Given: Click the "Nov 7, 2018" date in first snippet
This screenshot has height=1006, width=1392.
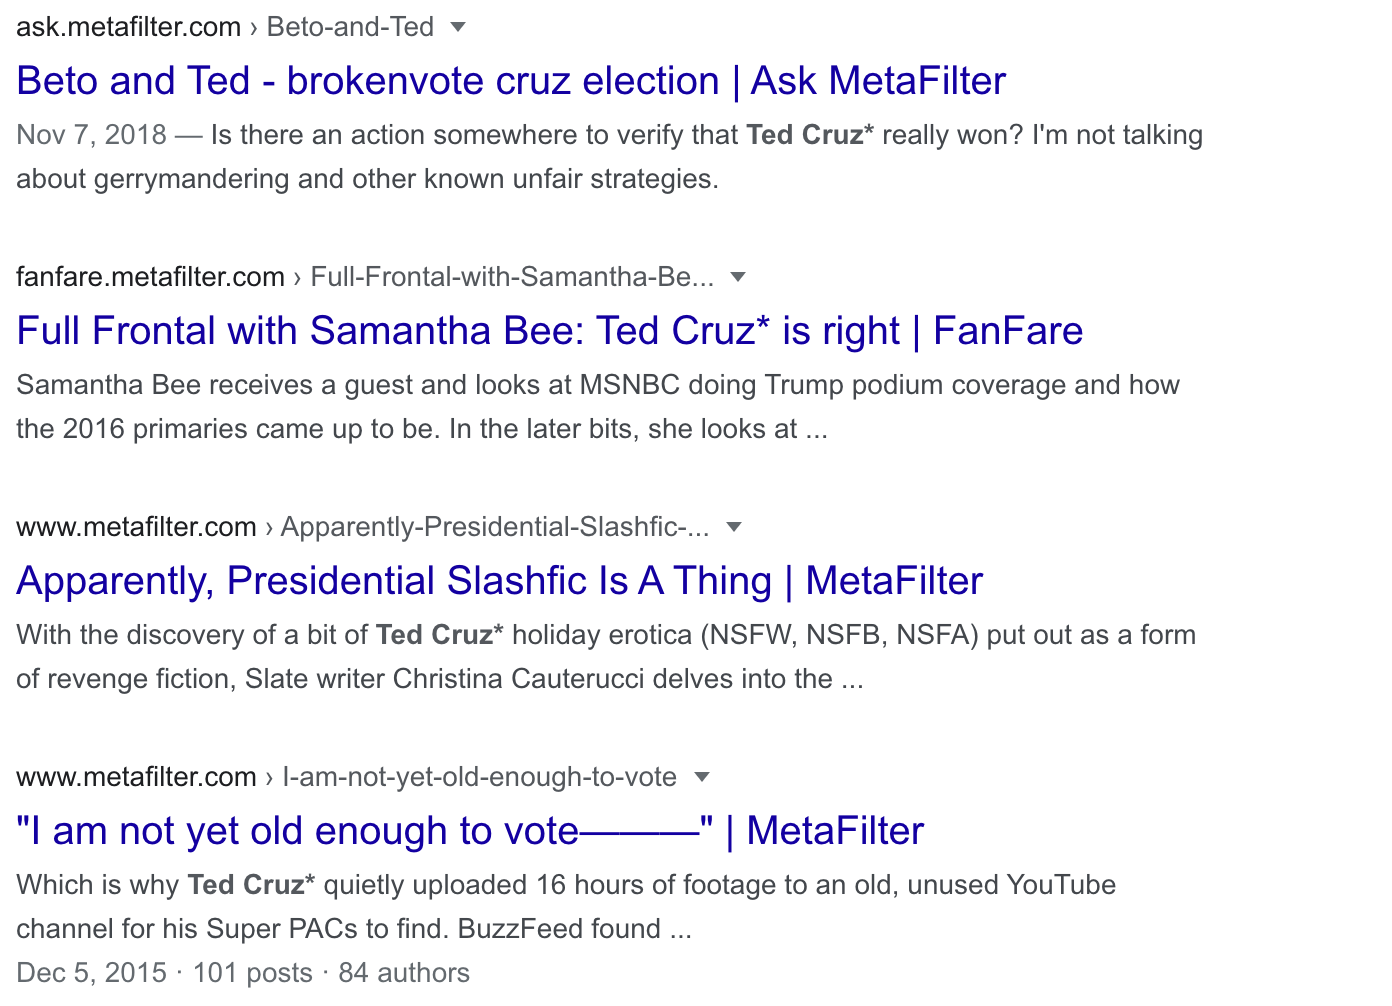Looking at the screenshot, I should (x=91, y=135).
